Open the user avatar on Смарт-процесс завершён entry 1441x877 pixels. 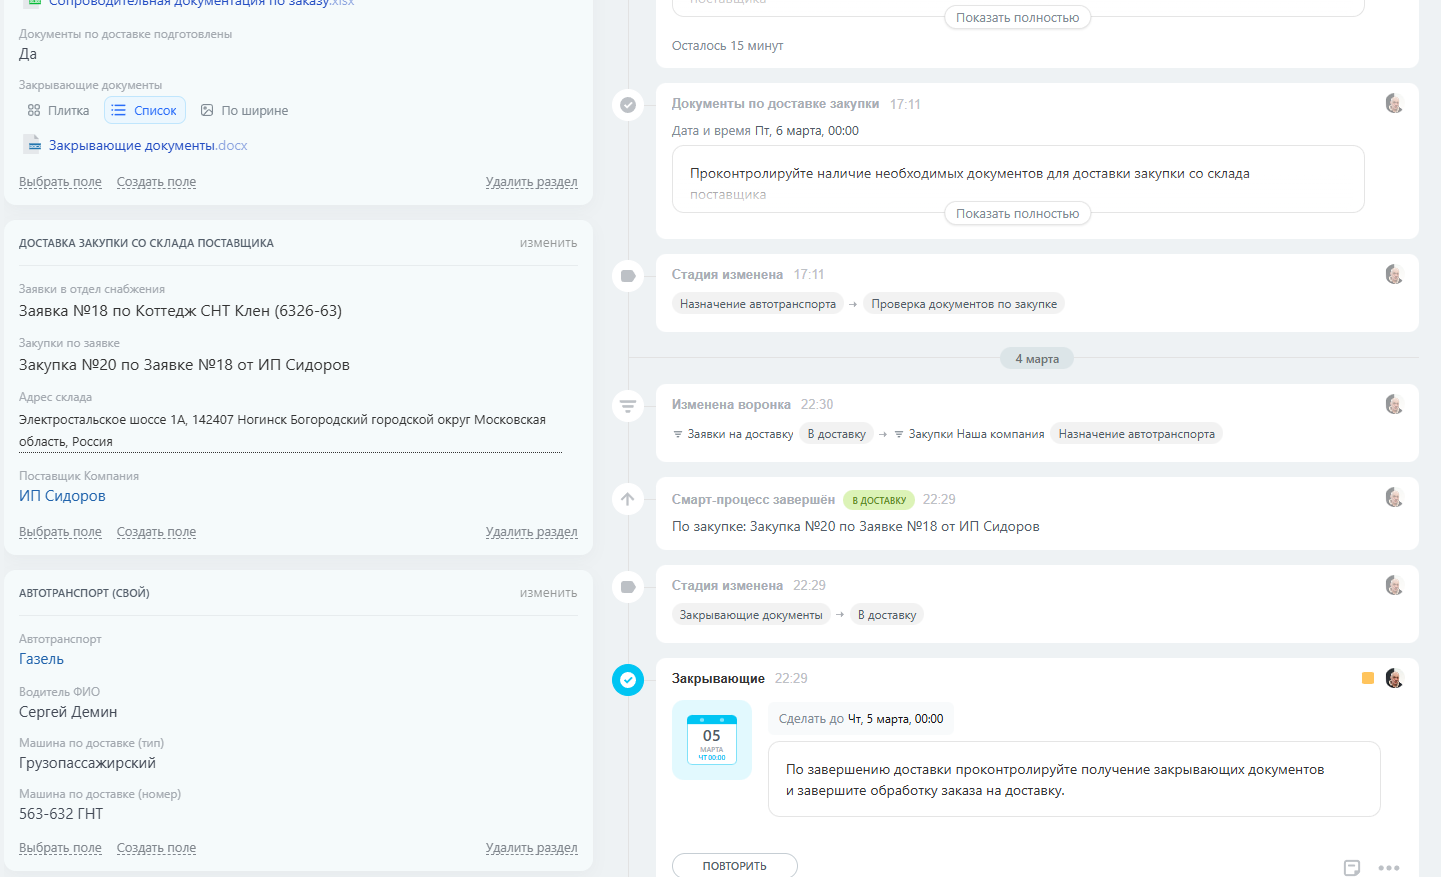(1395, 497)
